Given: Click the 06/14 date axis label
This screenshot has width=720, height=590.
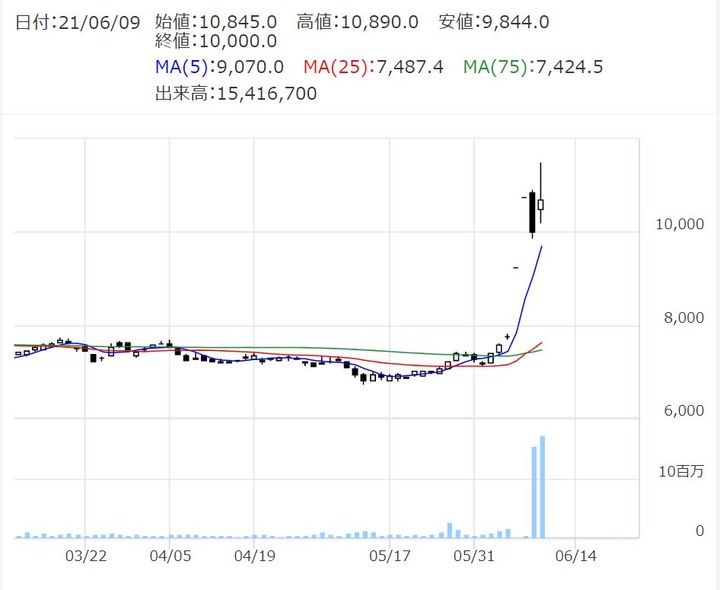Looking at the screenshot, I should tap(576, 556).
